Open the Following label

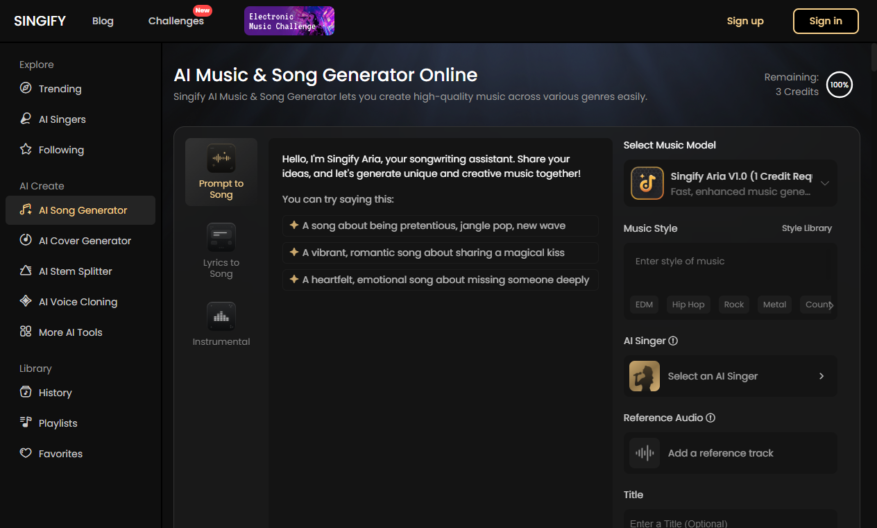click(61, 150)
